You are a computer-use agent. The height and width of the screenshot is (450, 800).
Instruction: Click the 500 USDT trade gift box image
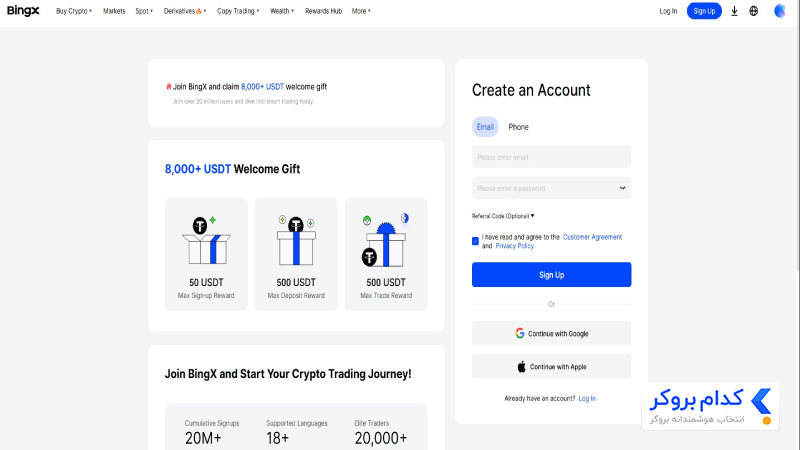[x=386, y=241]
